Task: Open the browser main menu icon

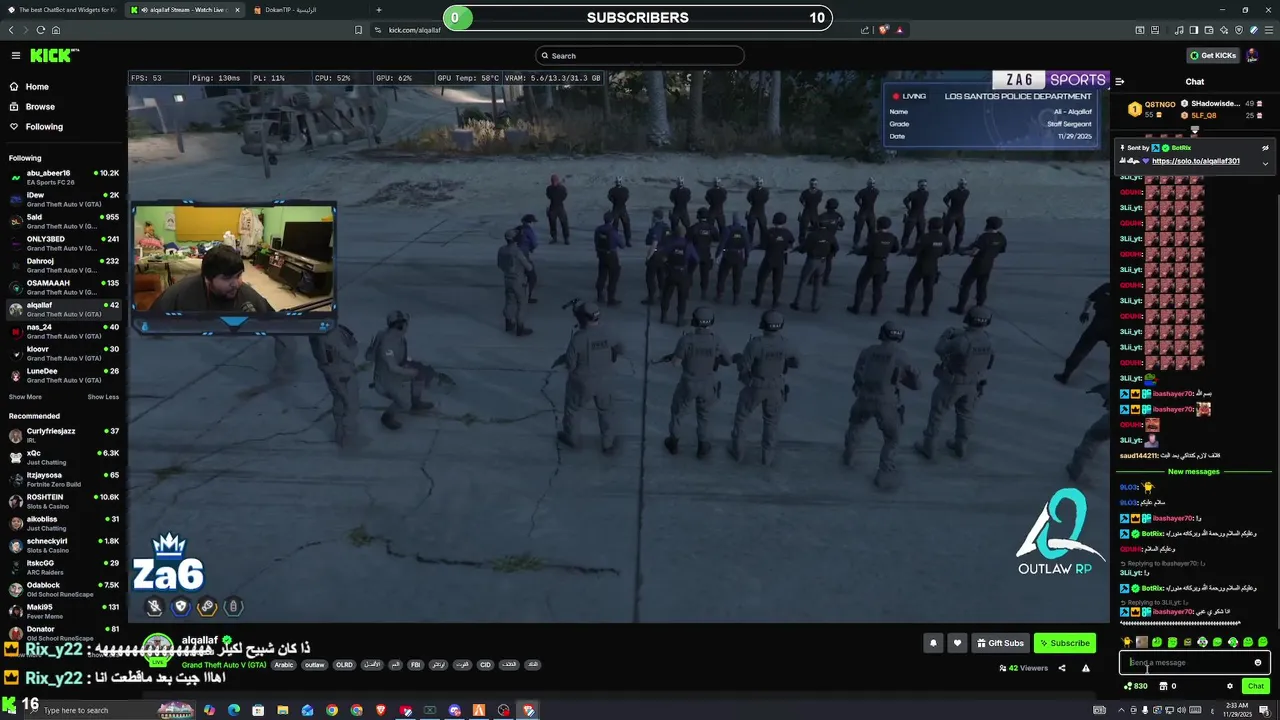Action: [x=1271, y=30]
